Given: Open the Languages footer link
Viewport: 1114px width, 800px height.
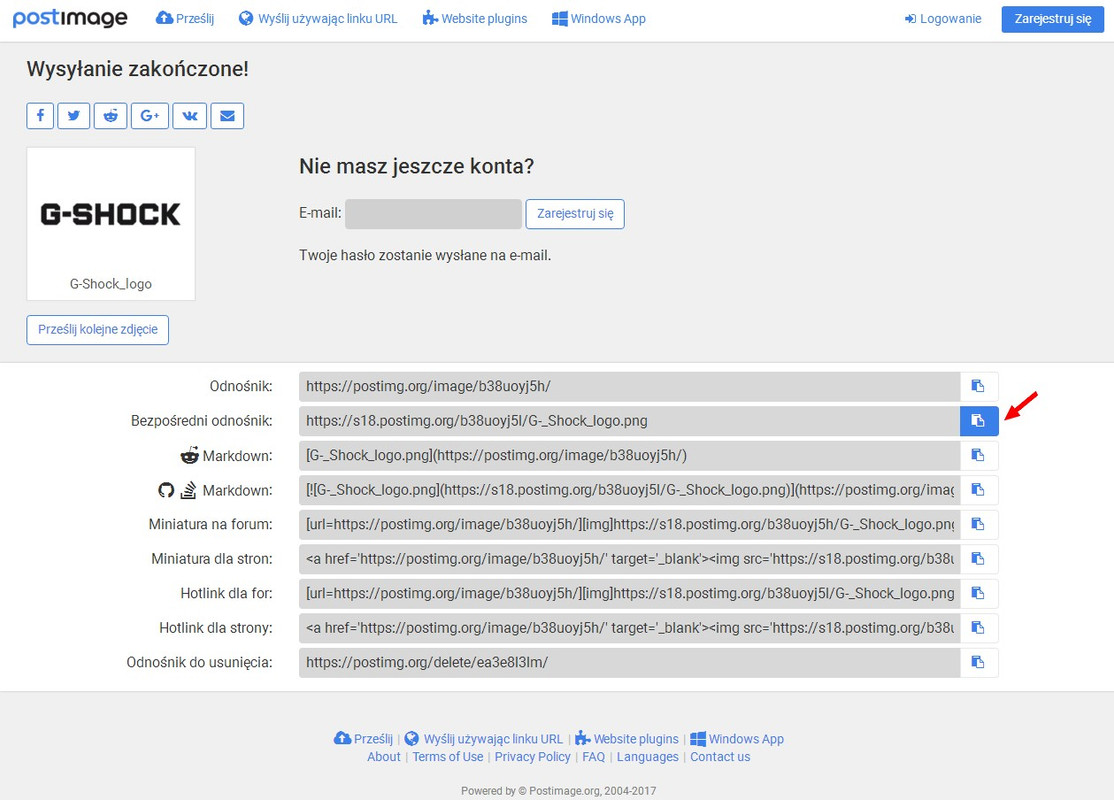Looking at the screenshot, I should (647, 757).
